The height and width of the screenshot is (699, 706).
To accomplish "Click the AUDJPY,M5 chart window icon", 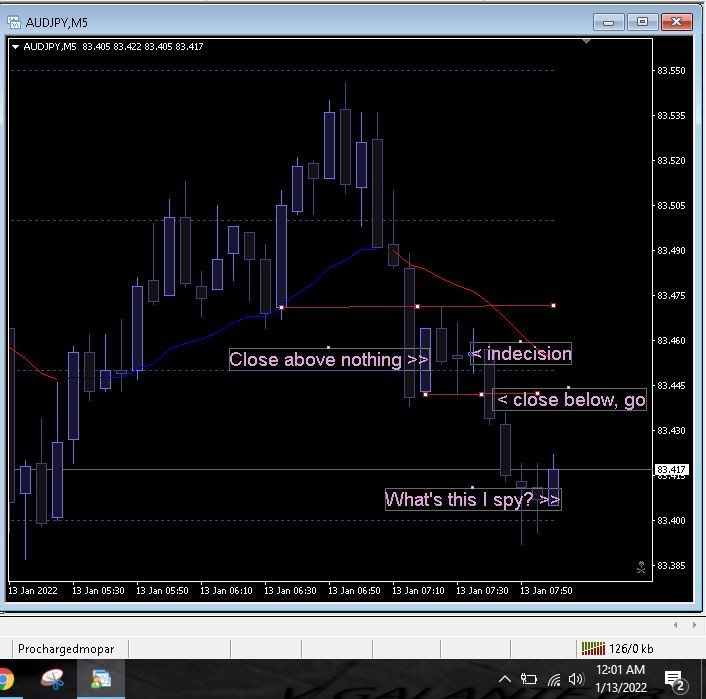I will click(14, 22).
